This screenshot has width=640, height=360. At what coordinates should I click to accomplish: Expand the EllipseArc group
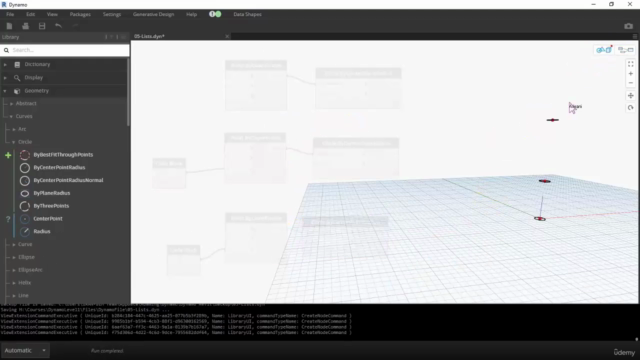(14, 270)
